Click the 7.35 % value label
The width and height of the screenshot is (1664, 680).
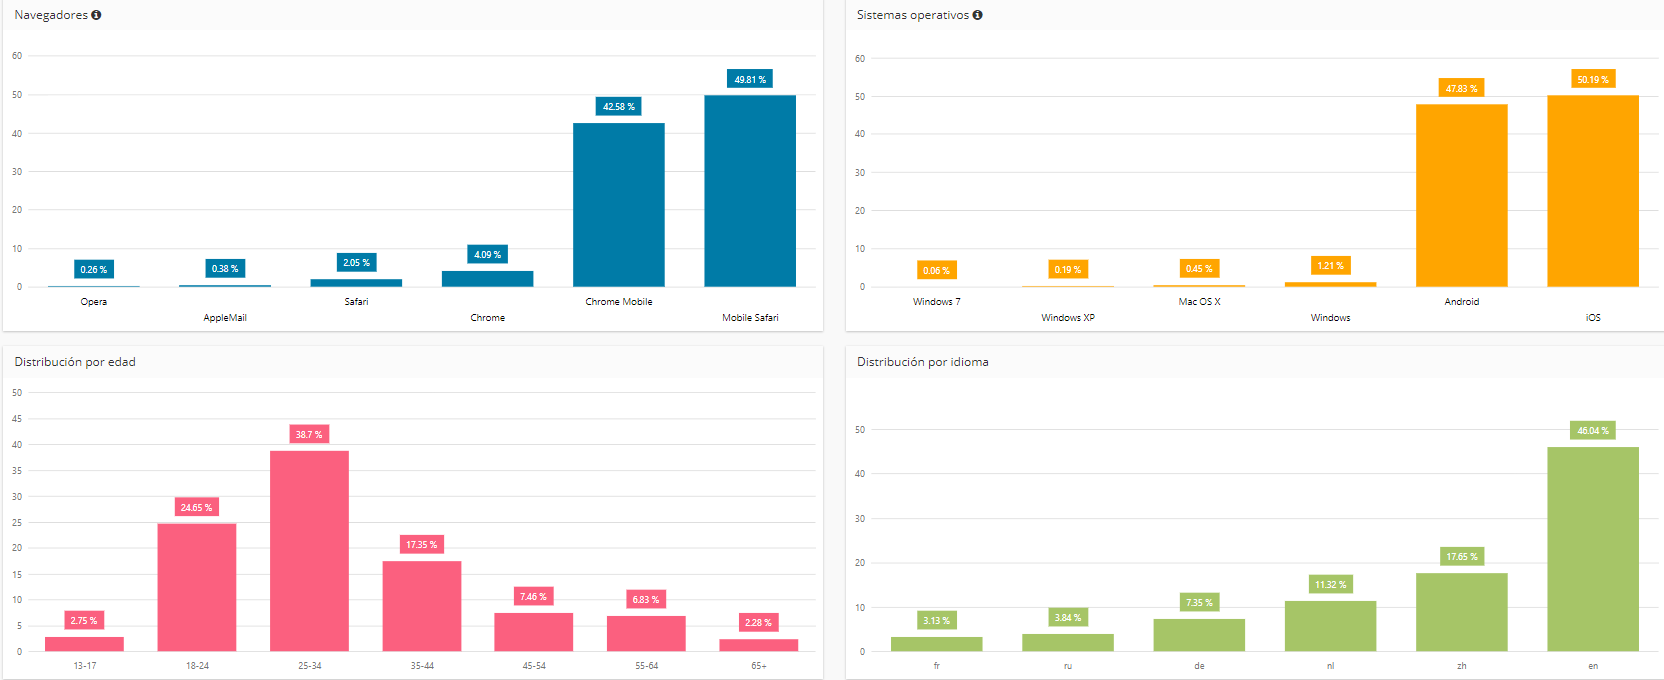pyautogui.click(x=1199, y=602)
